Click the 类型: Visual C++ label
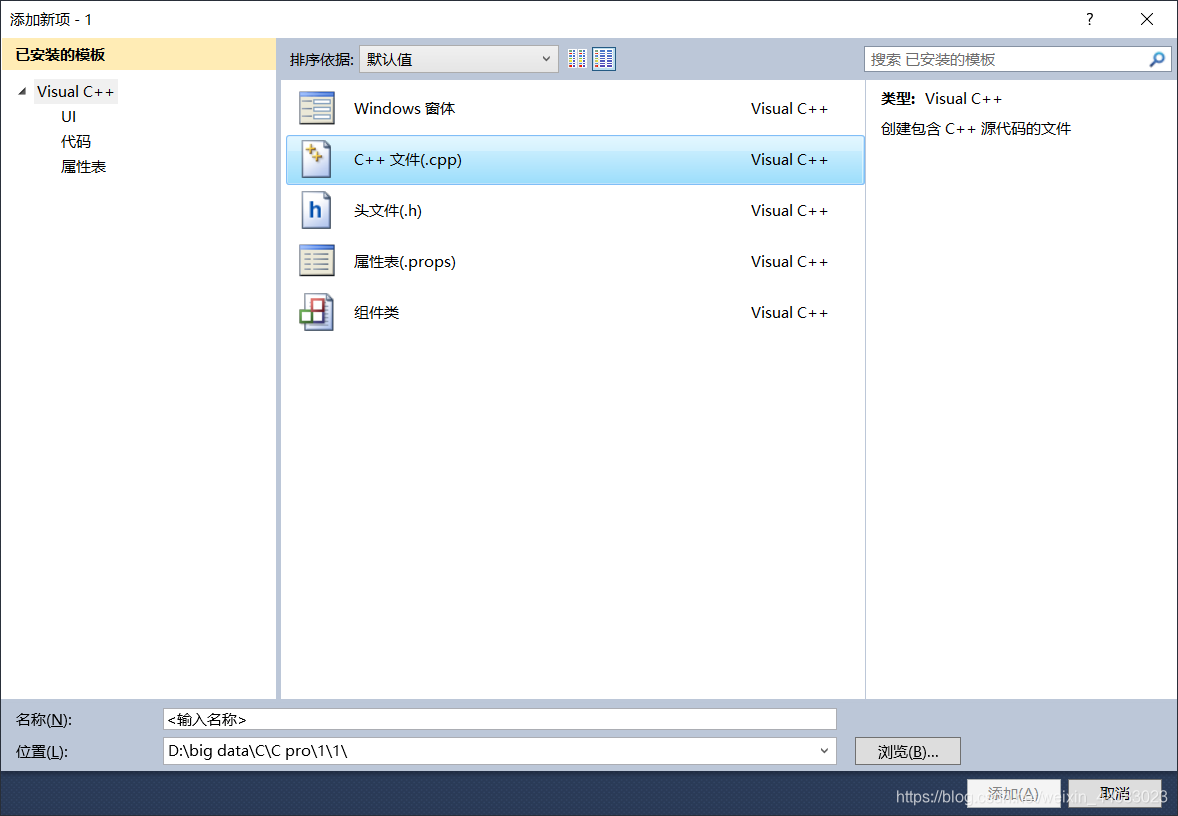Screen dimensions: 1178x816 click(x=941, y=98)
